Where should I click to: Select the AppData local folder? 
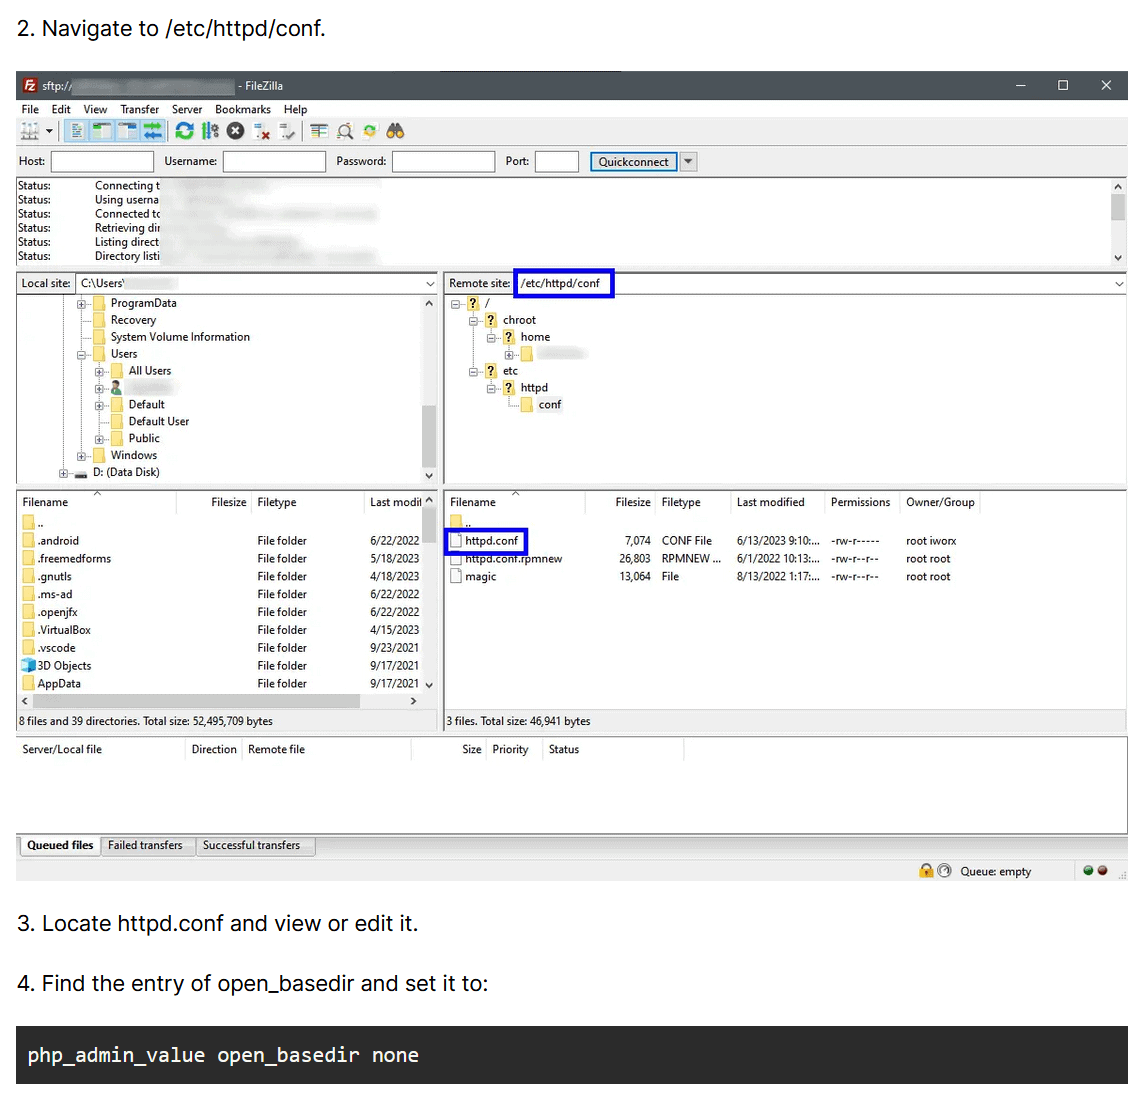(59, 684)
